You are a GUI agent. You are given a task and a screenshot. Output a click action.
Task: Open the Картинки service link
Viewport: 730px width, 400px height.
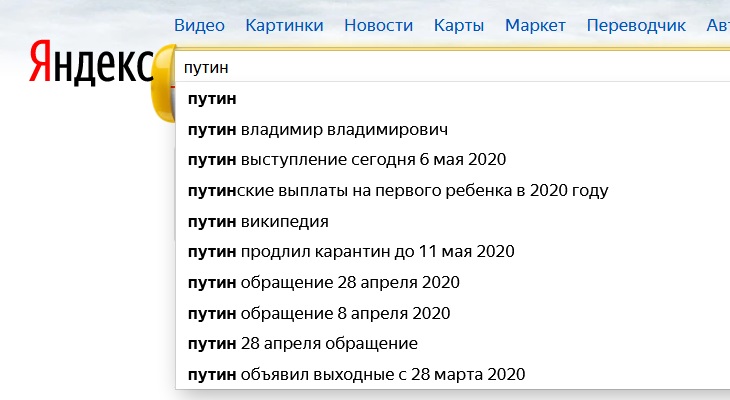pyautogui.click(x=284, y=25)
